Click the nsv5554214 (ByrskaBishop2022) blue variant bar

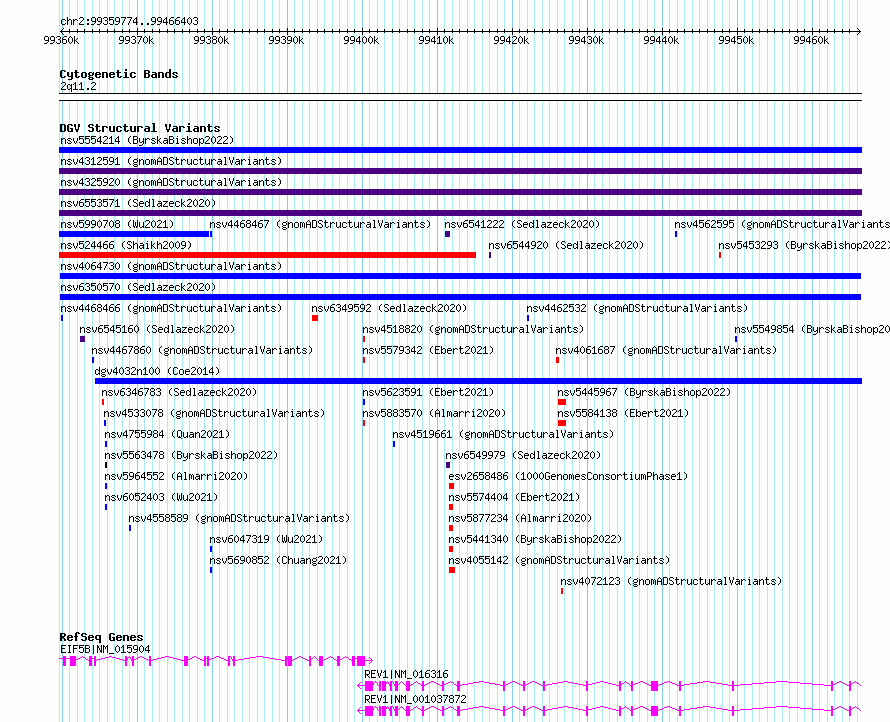(460, 150)
